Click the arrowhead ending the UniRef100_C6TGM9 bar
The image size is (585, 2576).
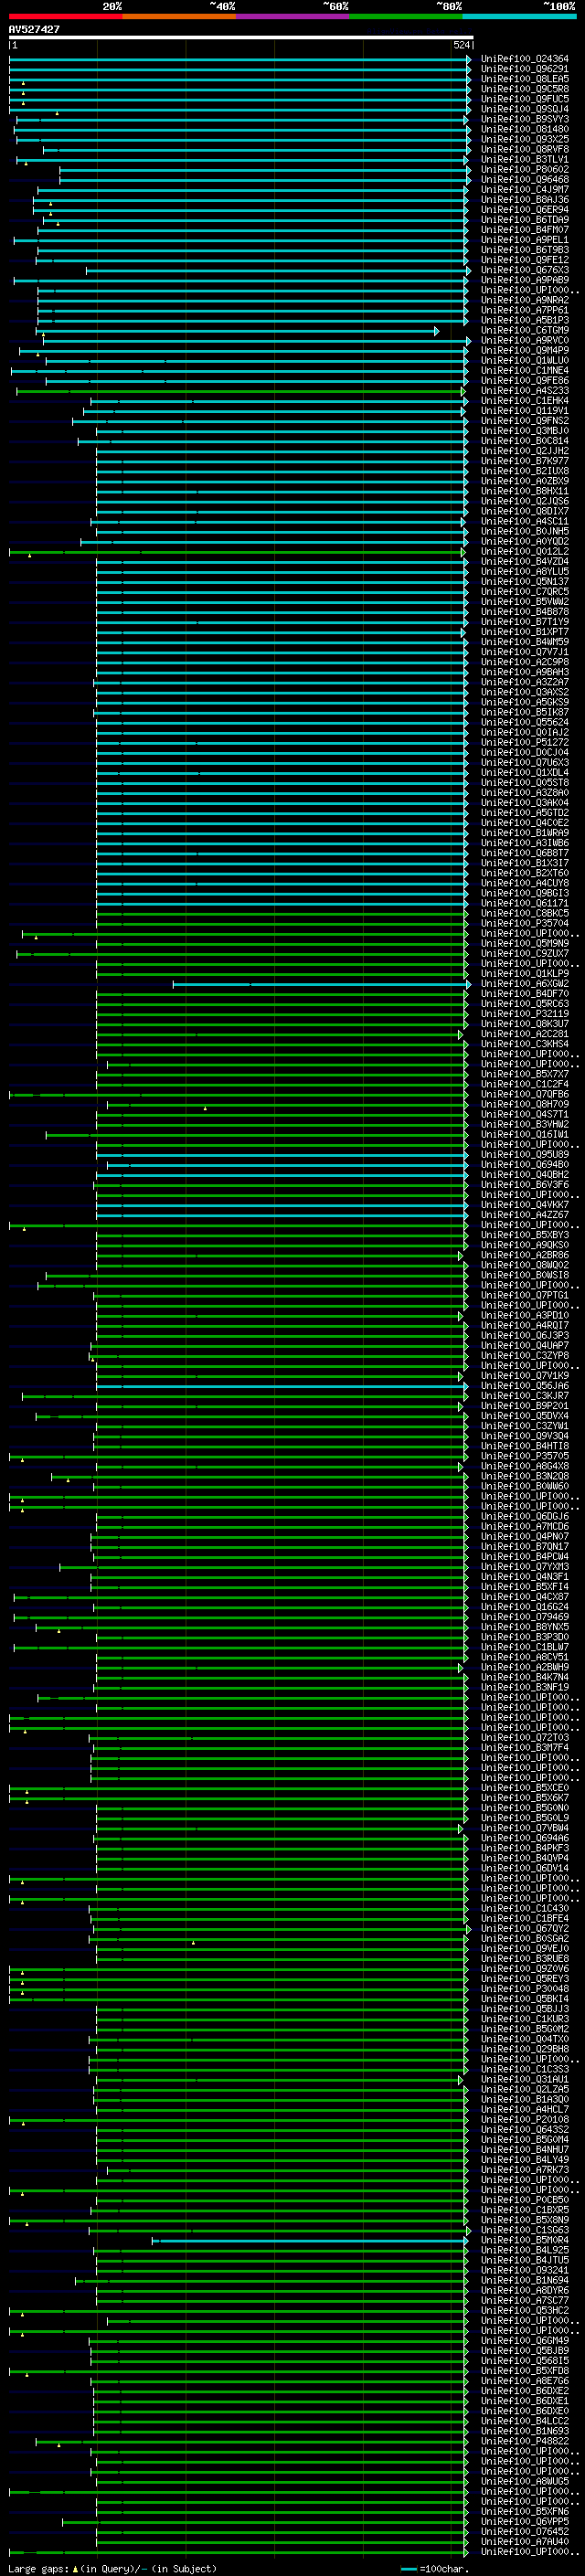click(x=437, y=331)
